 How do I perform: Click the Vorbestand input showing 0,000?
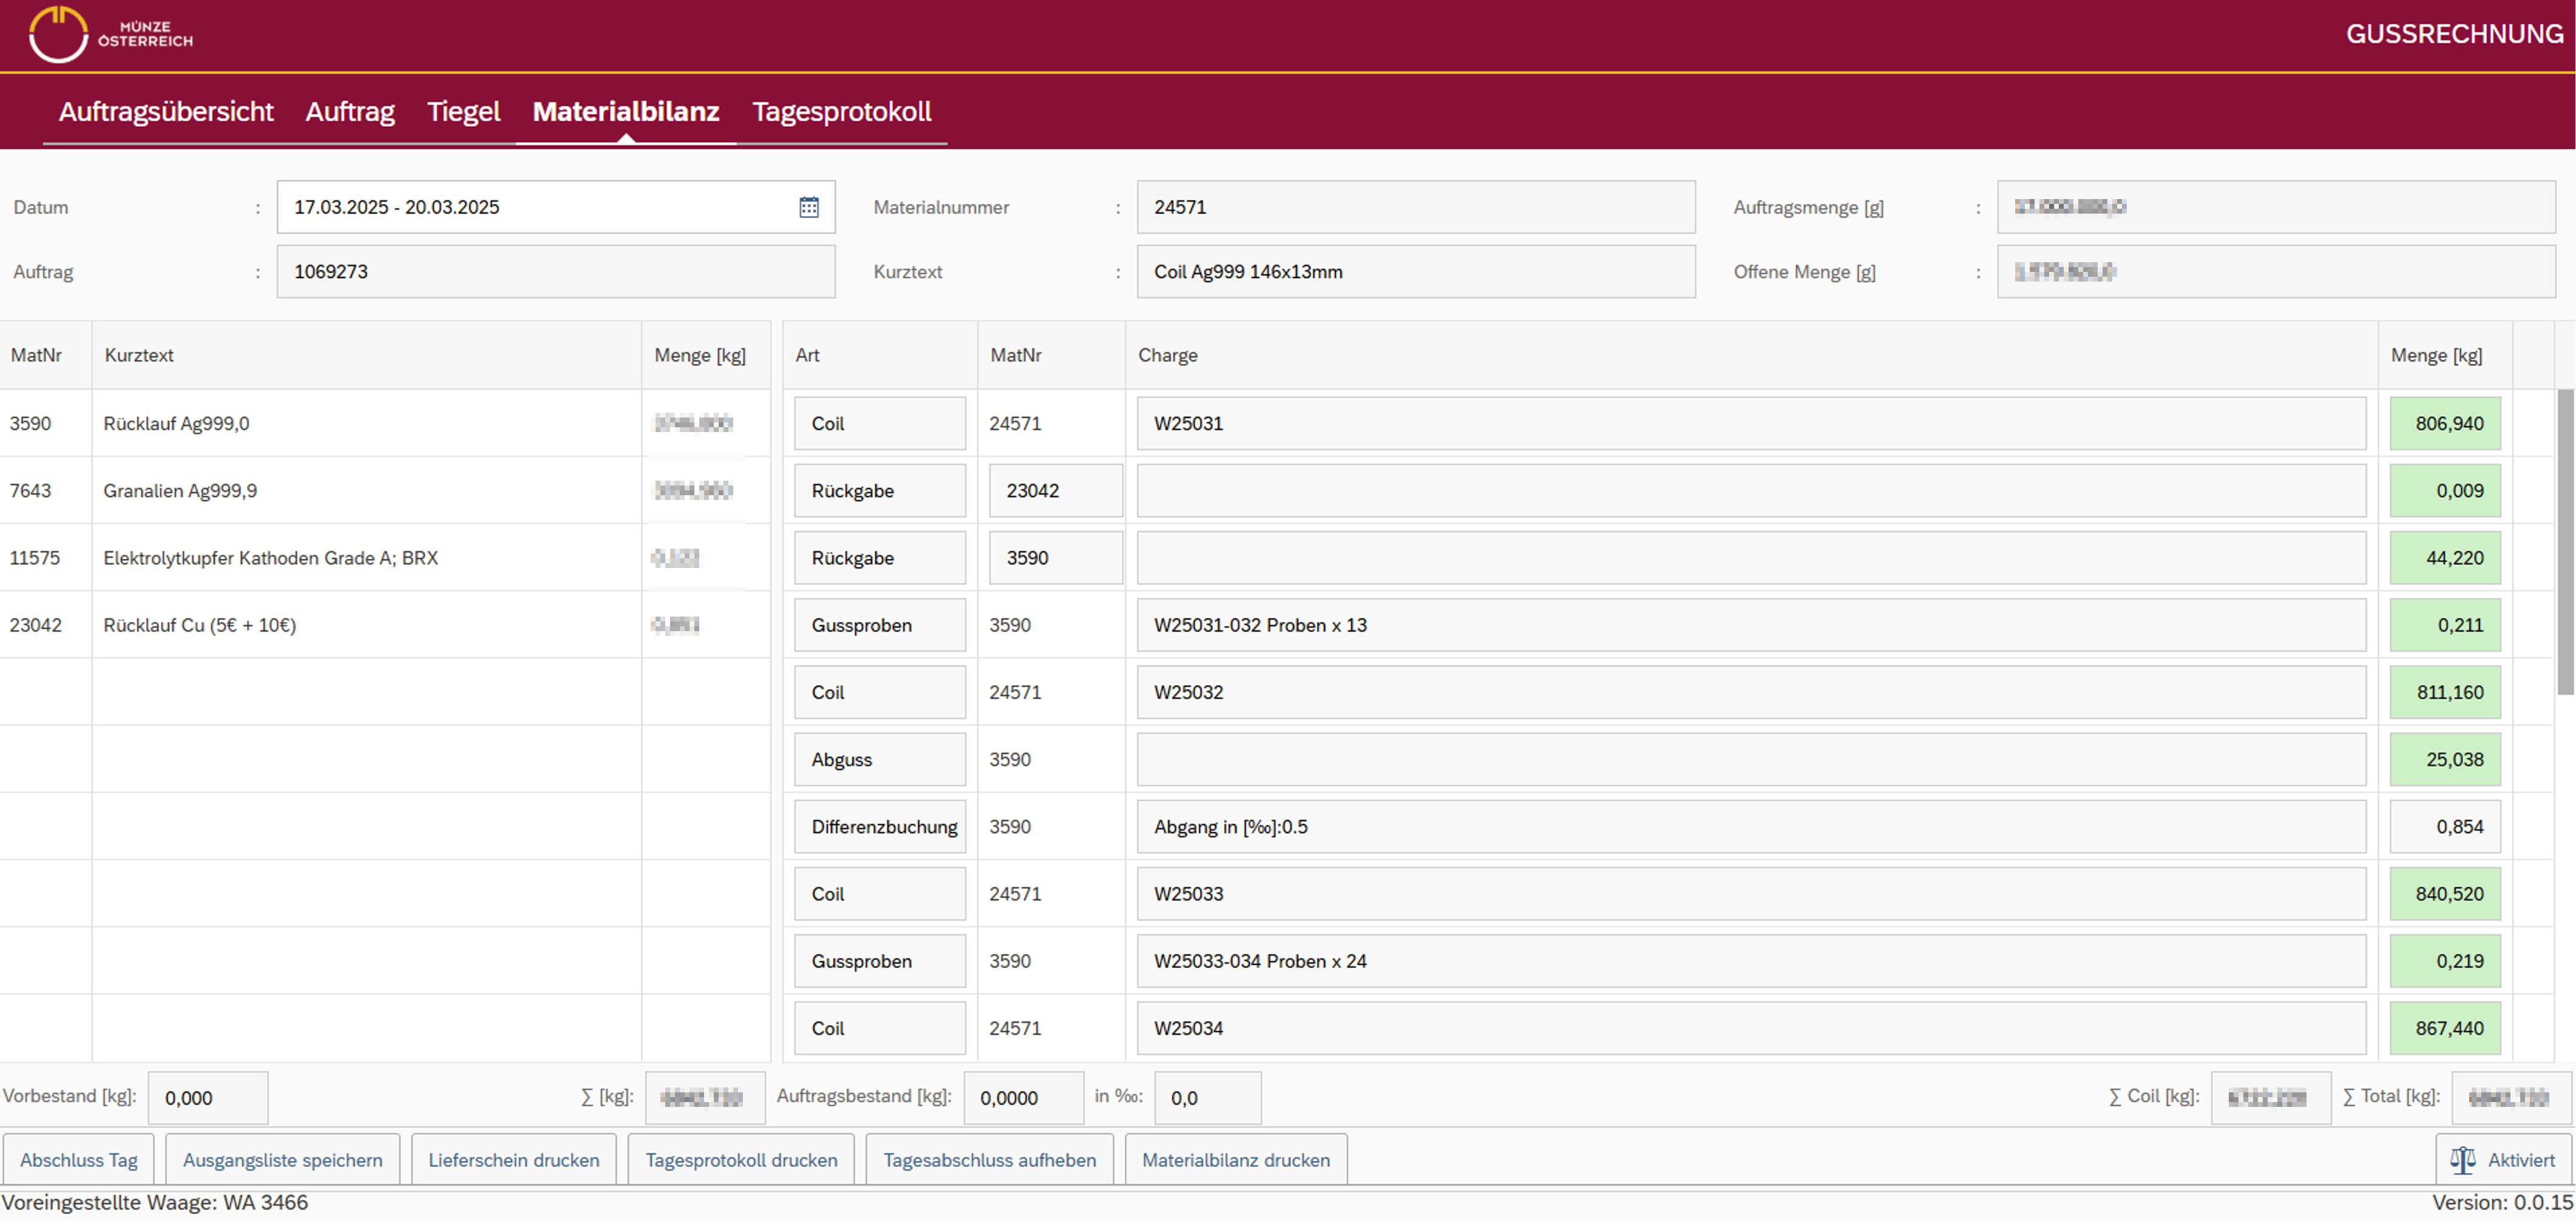coord(207,1097)
